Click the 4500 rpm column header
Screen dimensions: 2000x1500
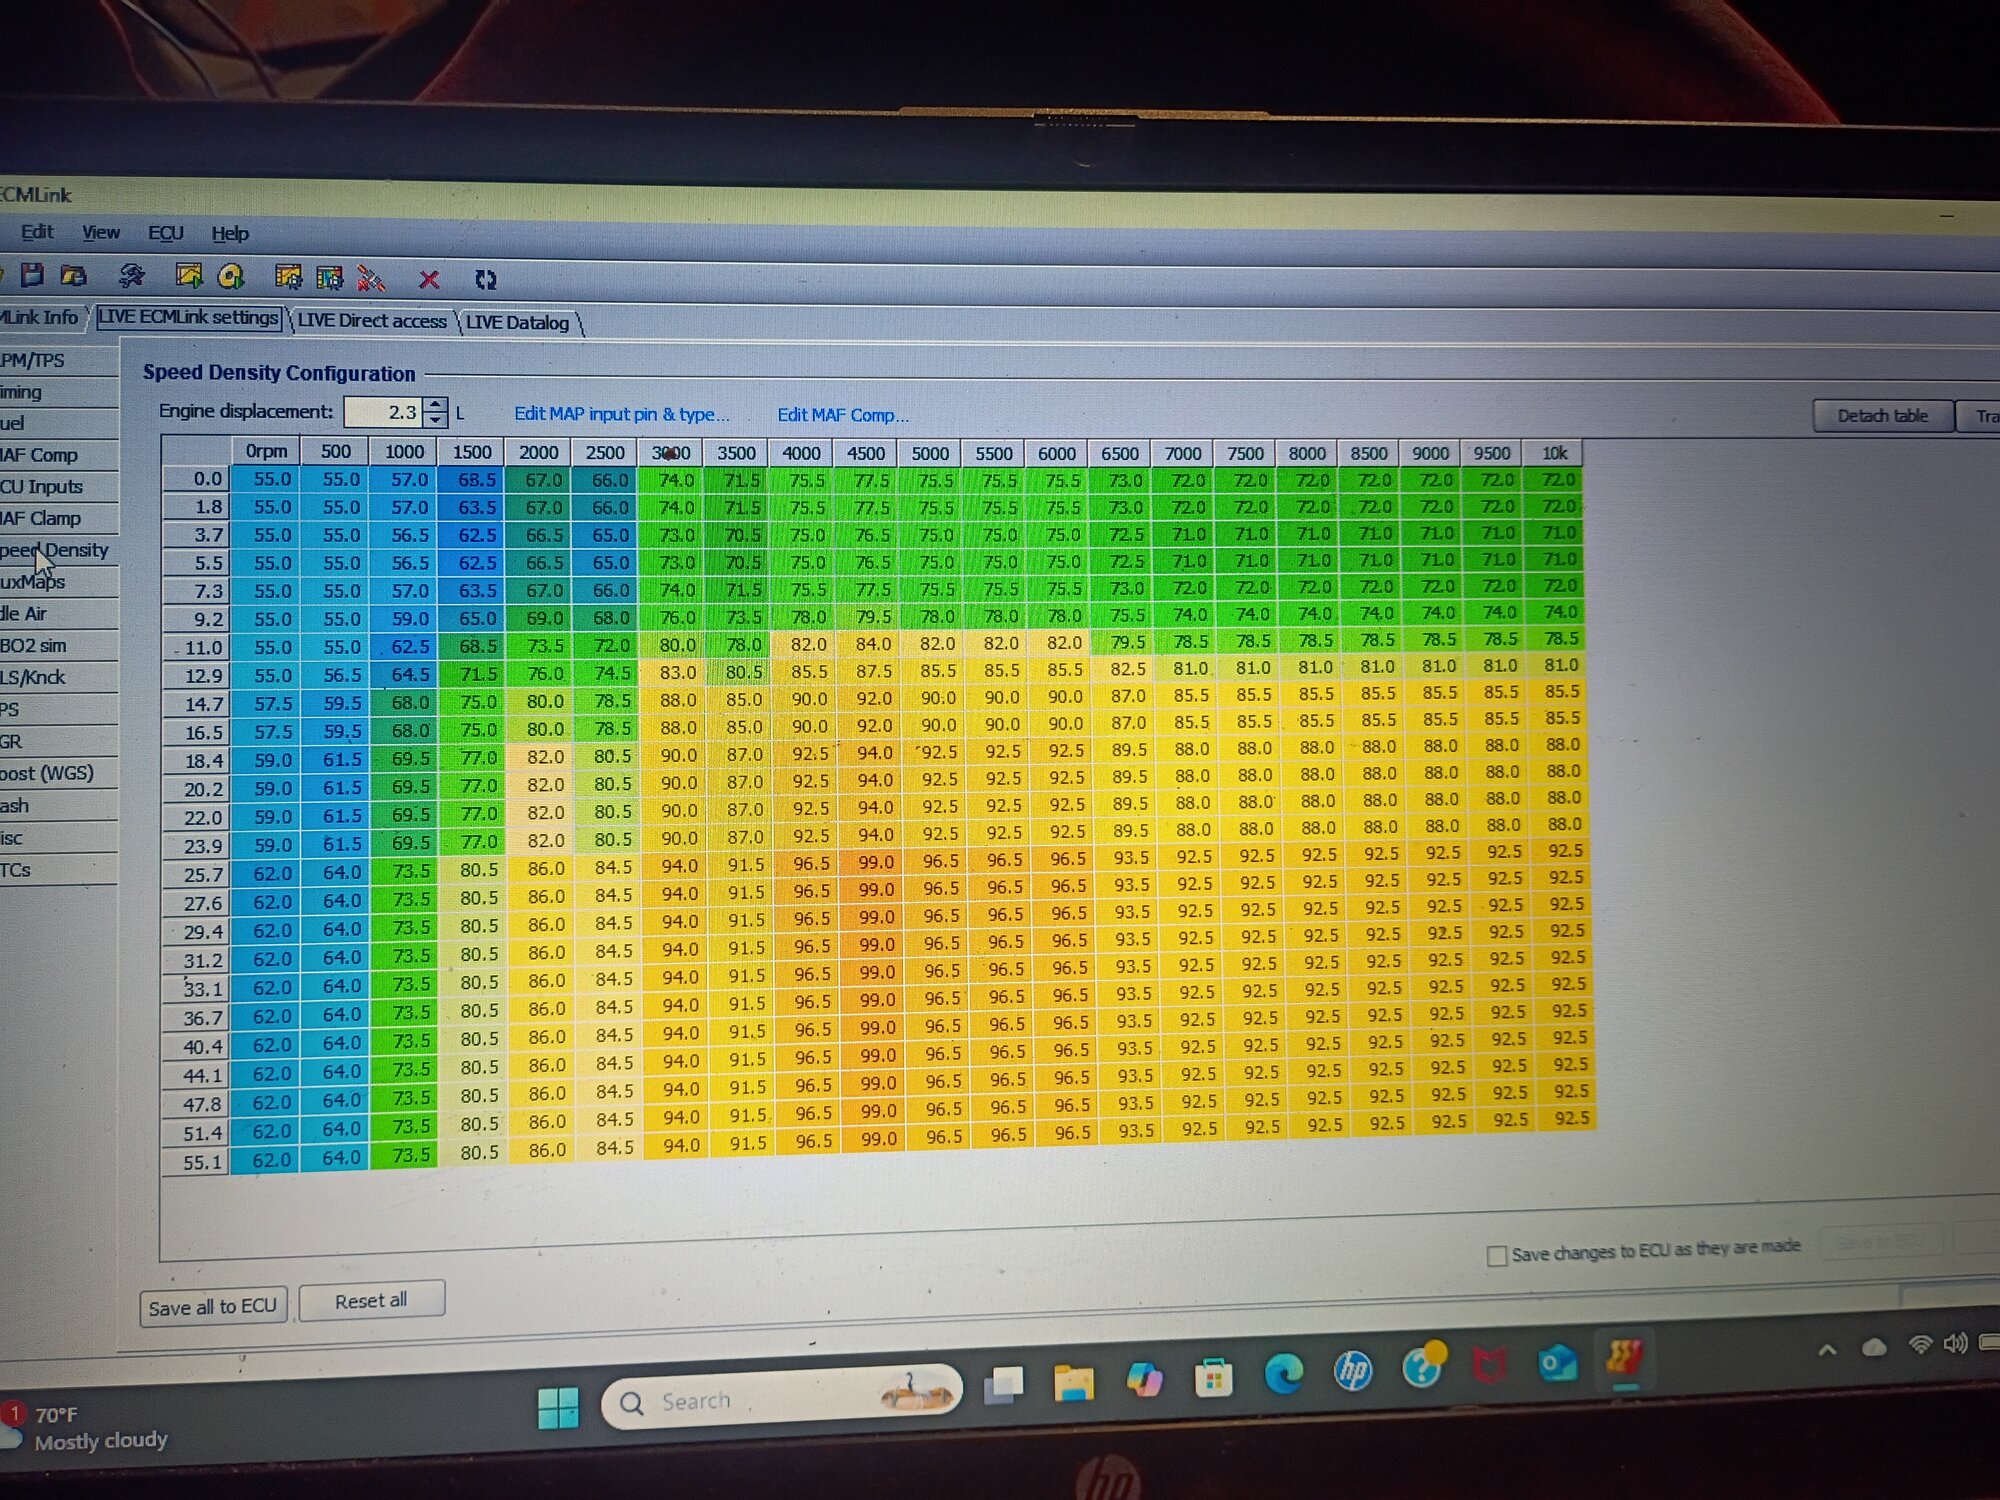866,453
